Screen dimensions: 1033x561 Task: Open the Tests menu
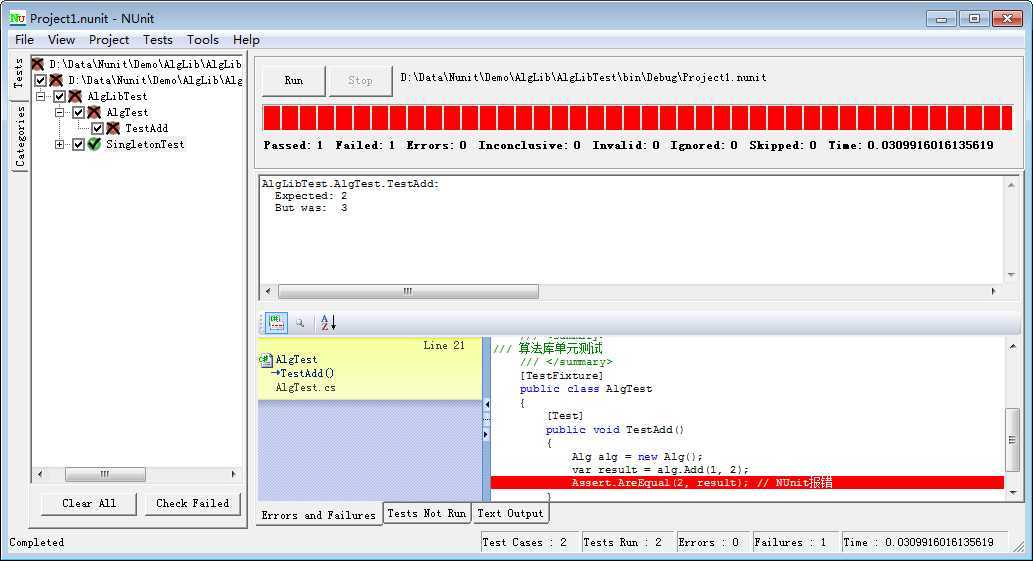coord(158,40)
